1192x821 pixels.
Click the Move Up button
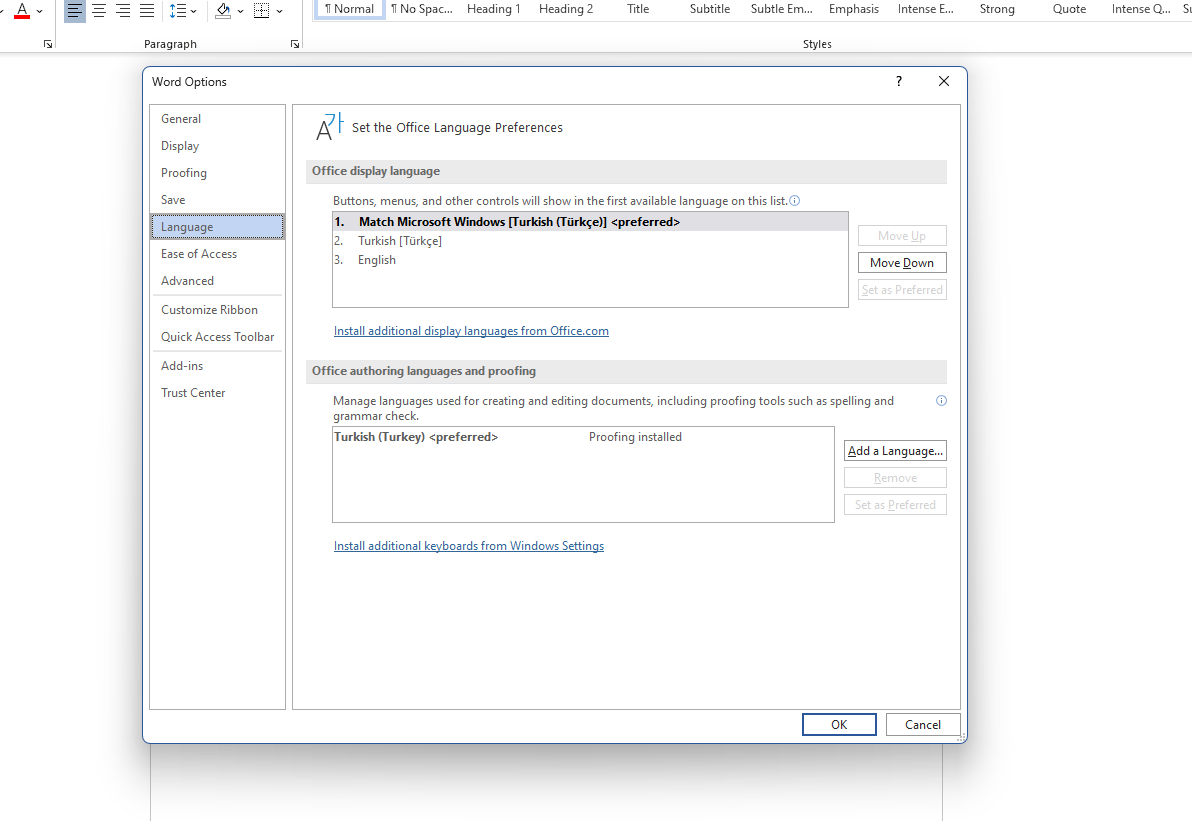(902, 236)
